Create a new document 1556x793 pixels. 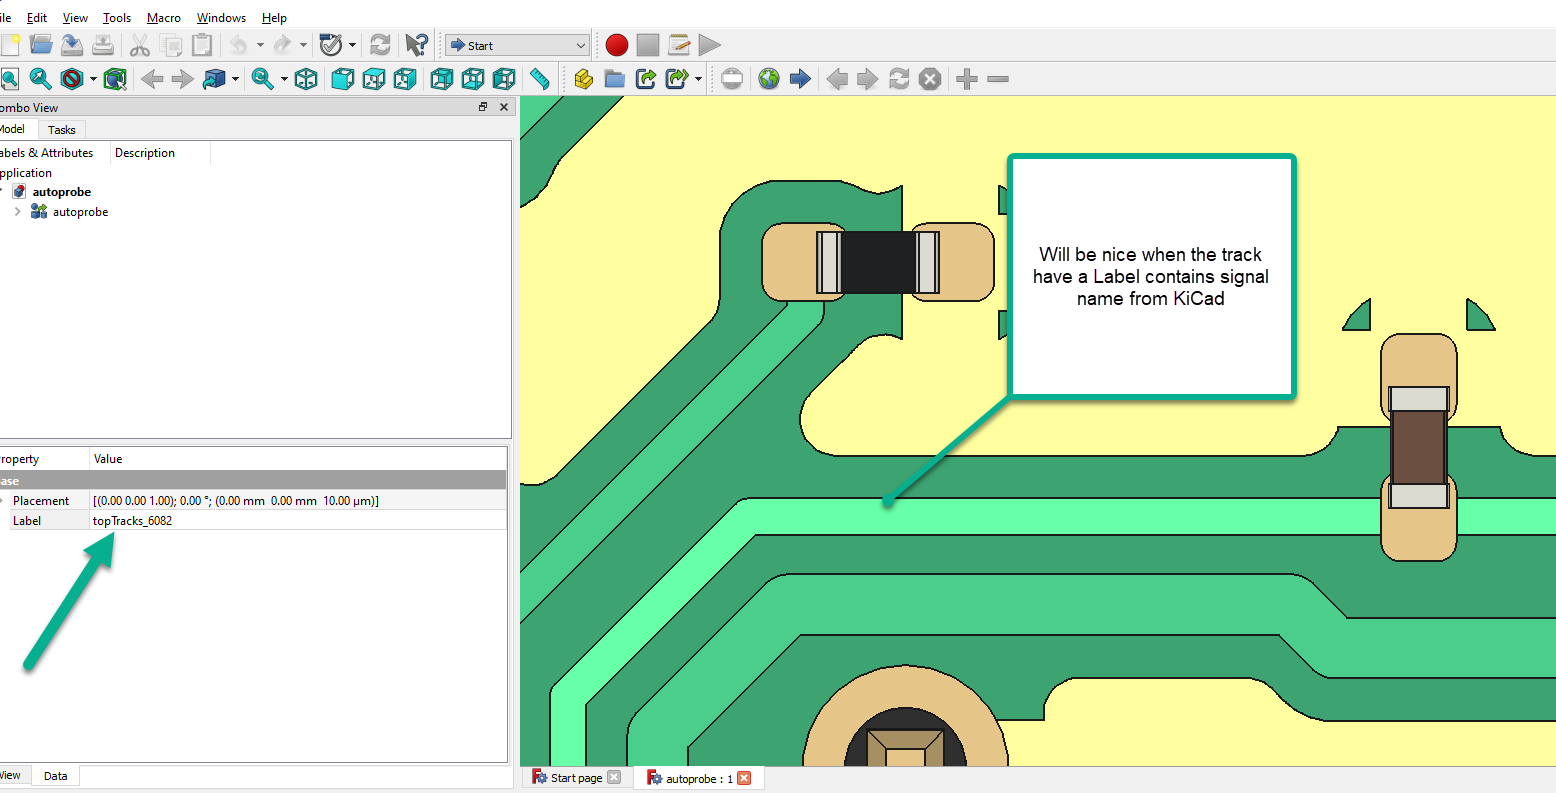click(x=11, y=44)
